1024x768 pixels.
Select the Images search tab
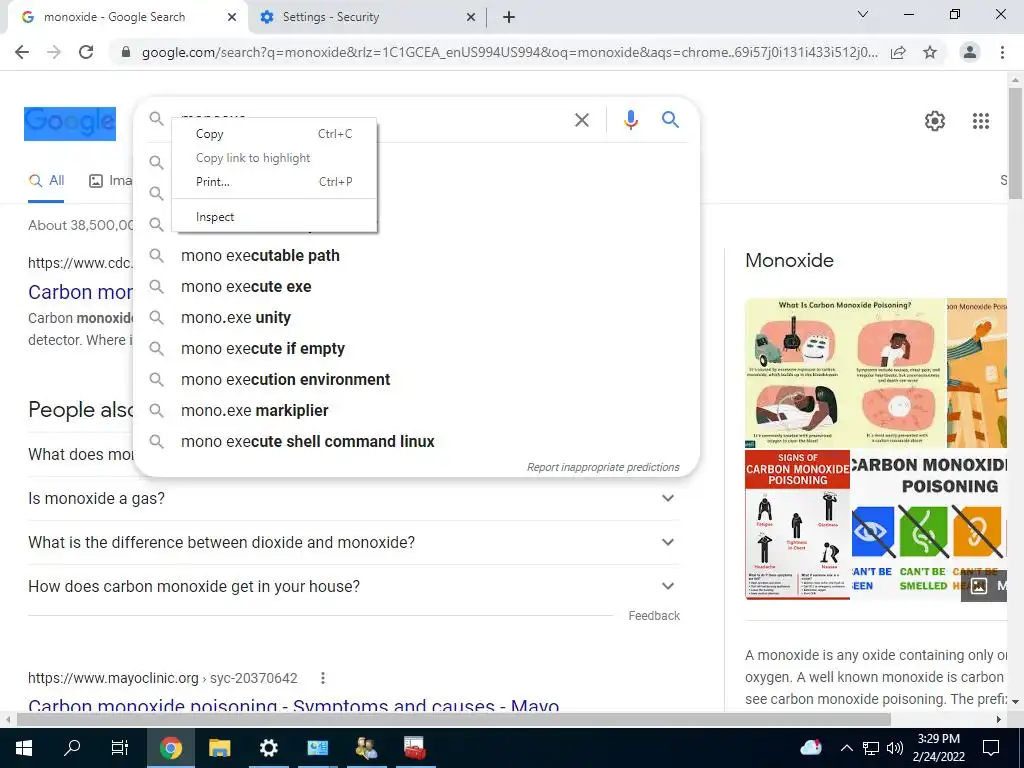111,181
